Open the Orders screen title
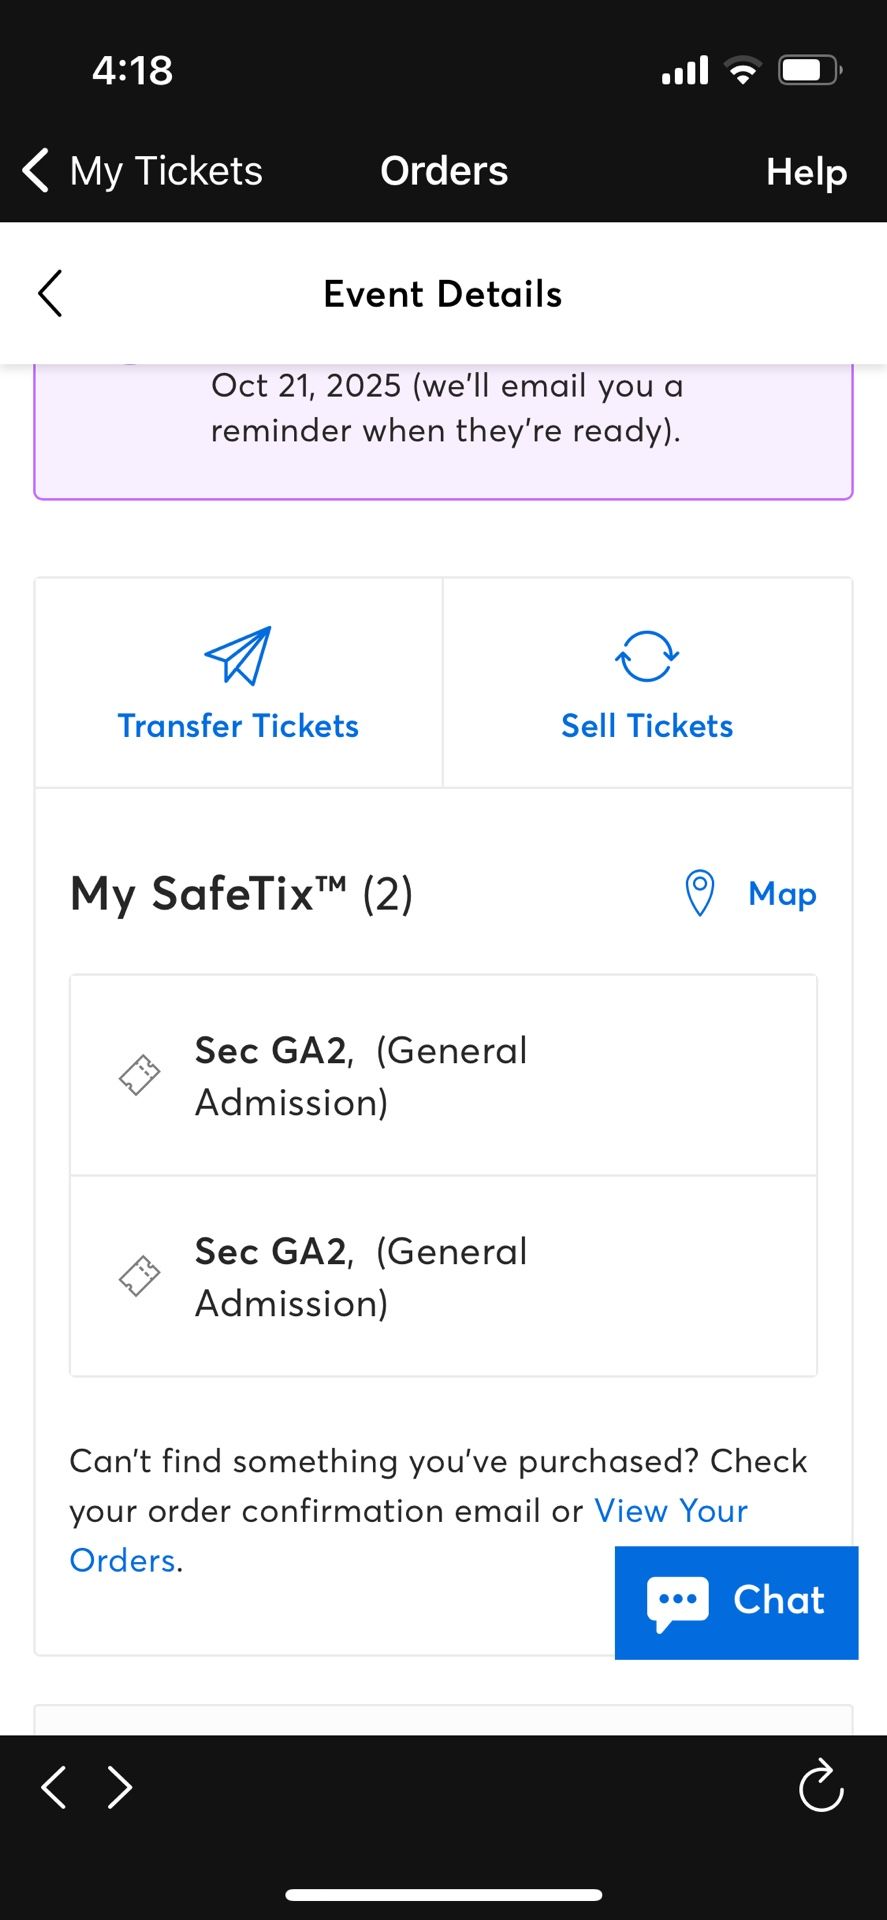Viewport: 887px width, 1920px height. (x=443, y=170)
